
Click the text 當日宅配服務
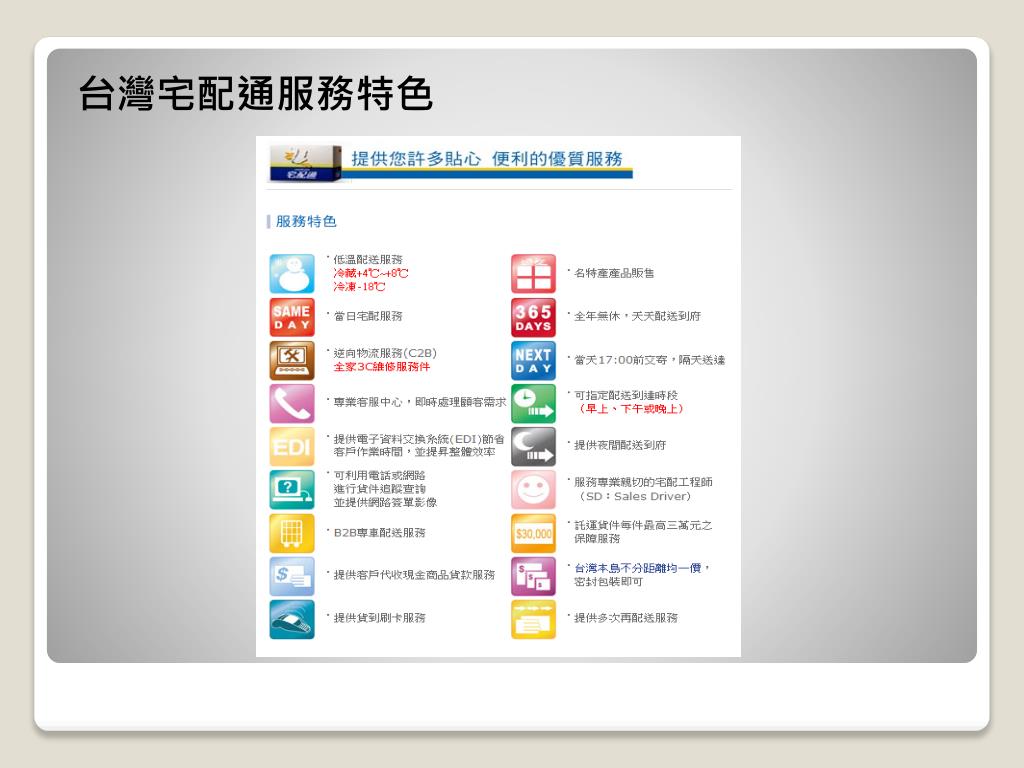[x=368, y=316]
